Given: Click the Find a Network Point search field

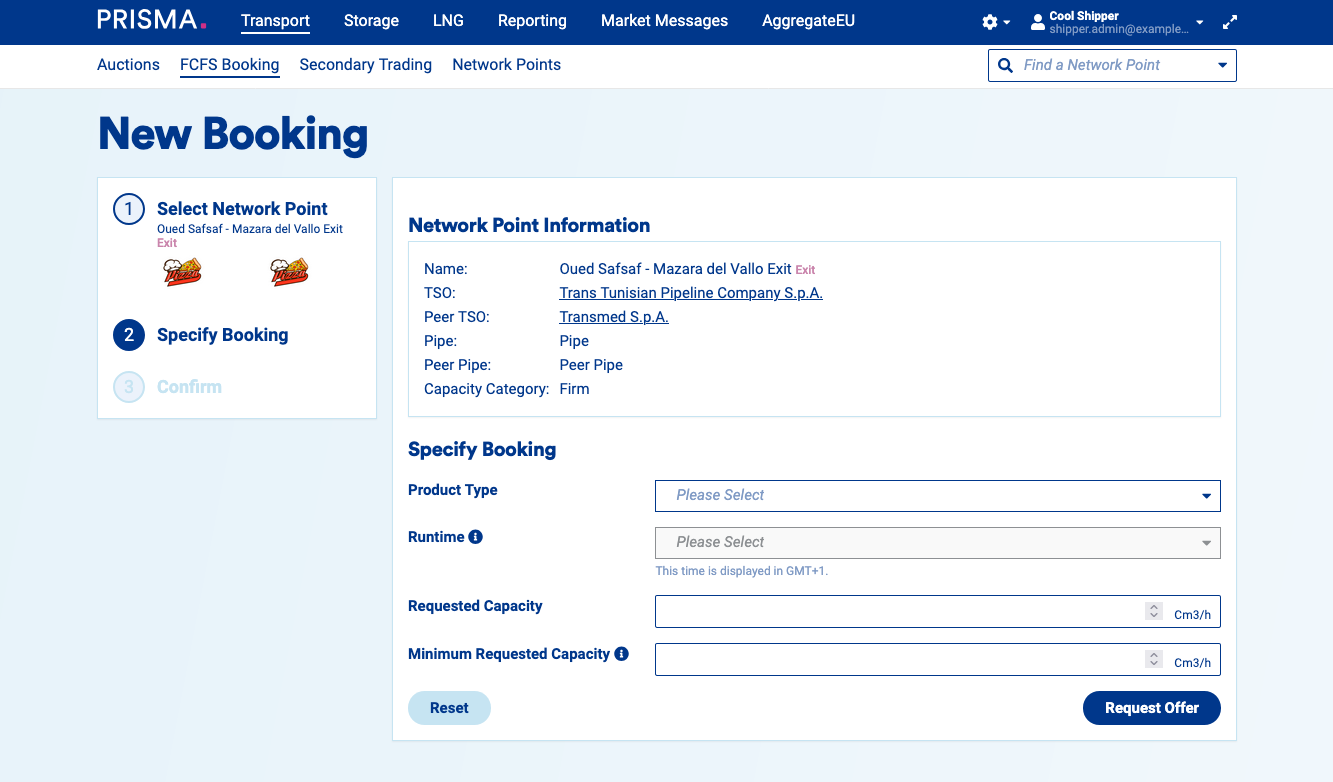Looking at the screenshot, I should coord(1112,65).
